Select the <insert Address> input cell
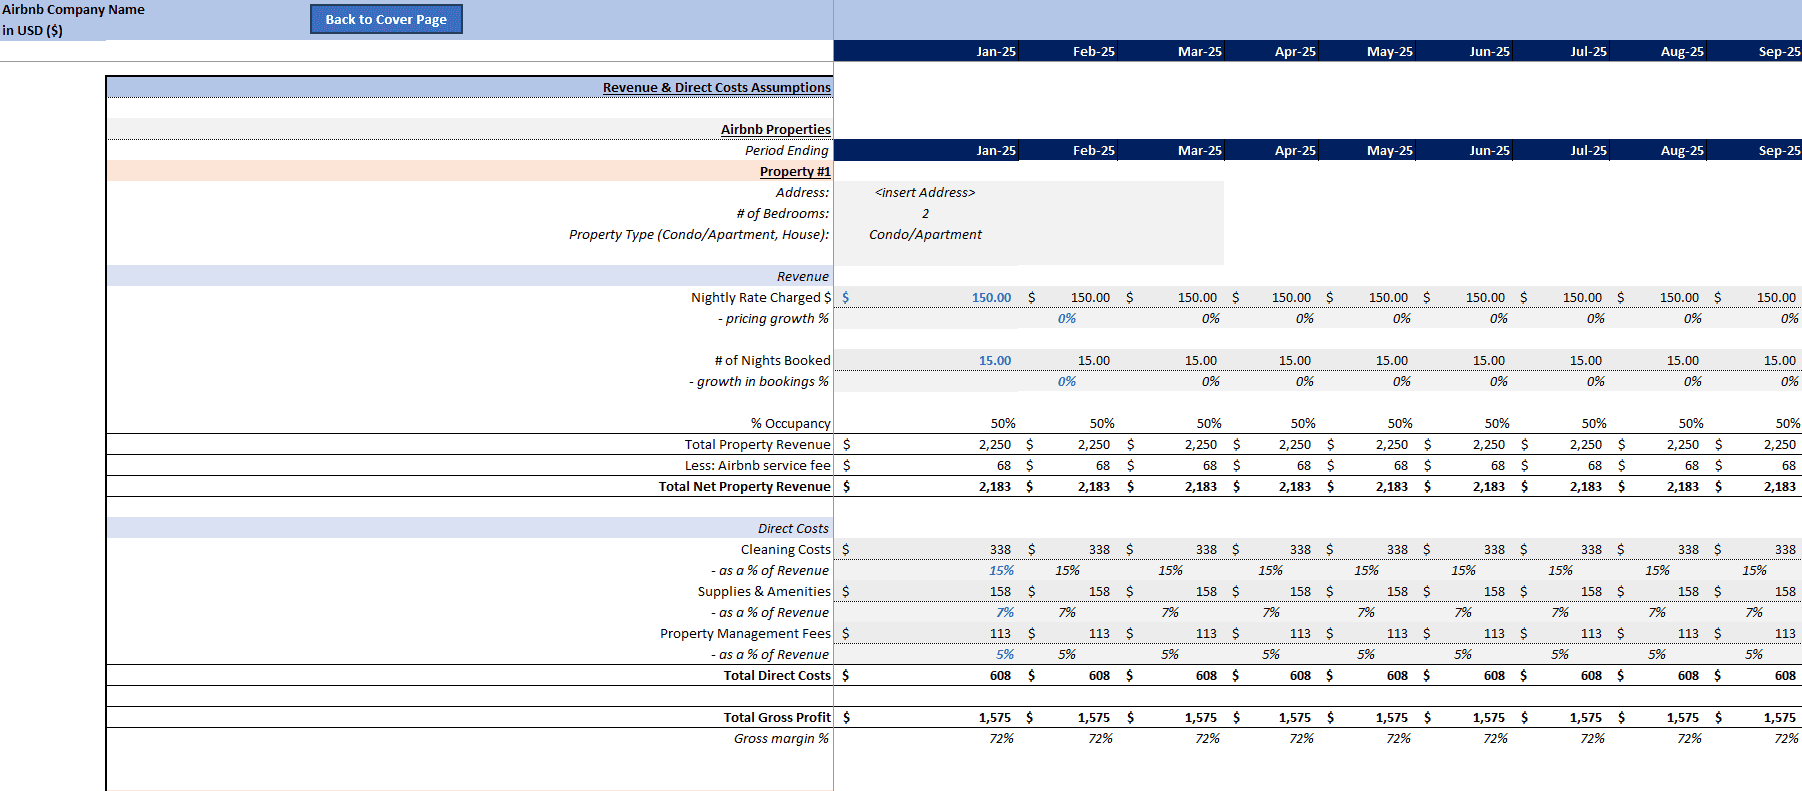The image size is (1802, 791). 925,192
